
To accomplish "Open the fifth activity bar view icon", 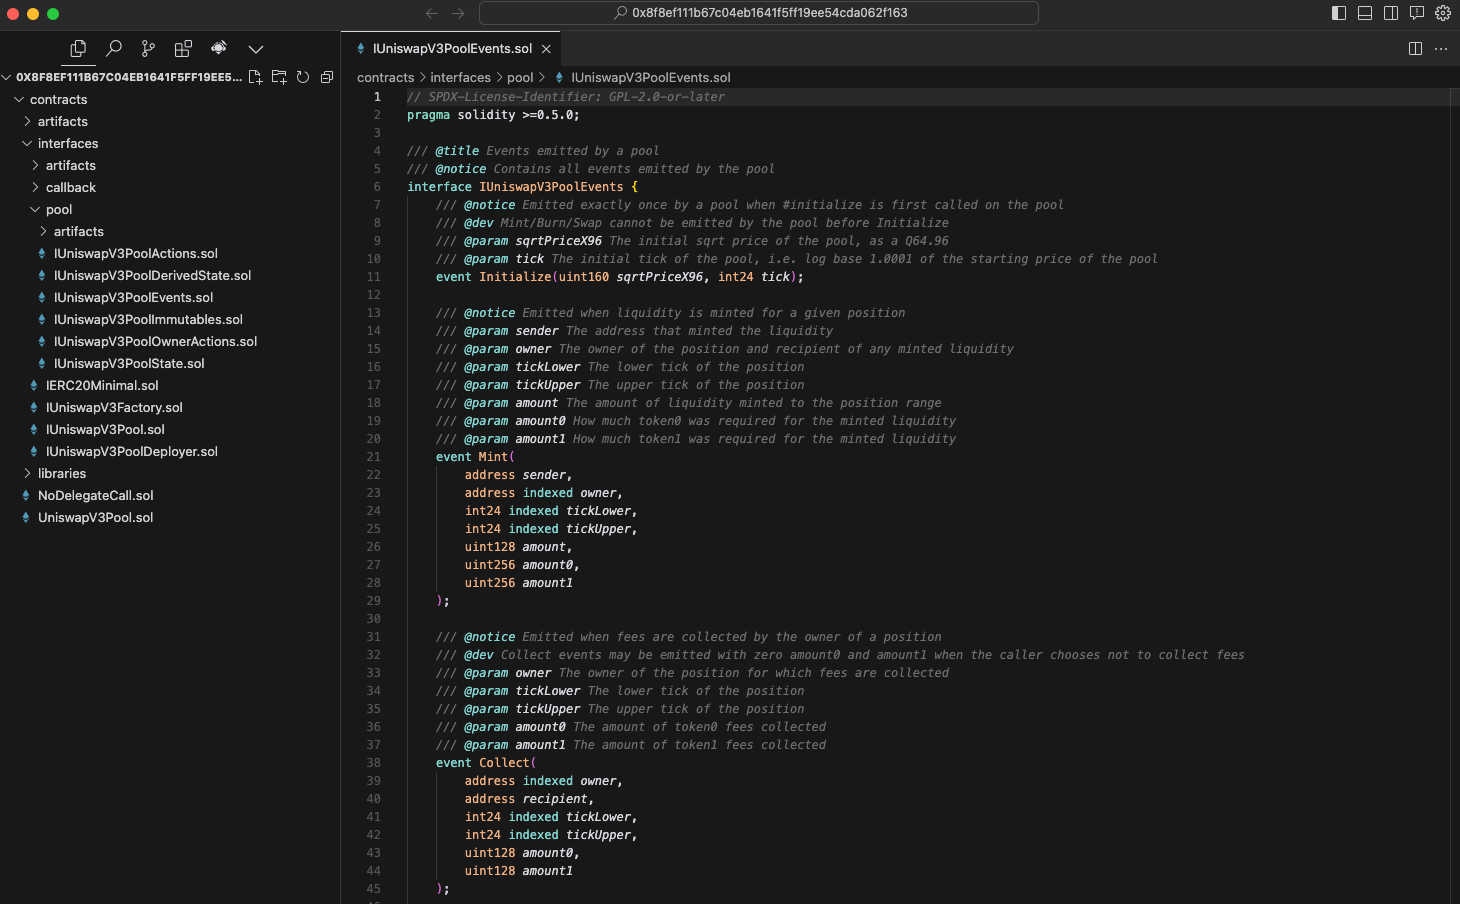I will tap(219, 48).
